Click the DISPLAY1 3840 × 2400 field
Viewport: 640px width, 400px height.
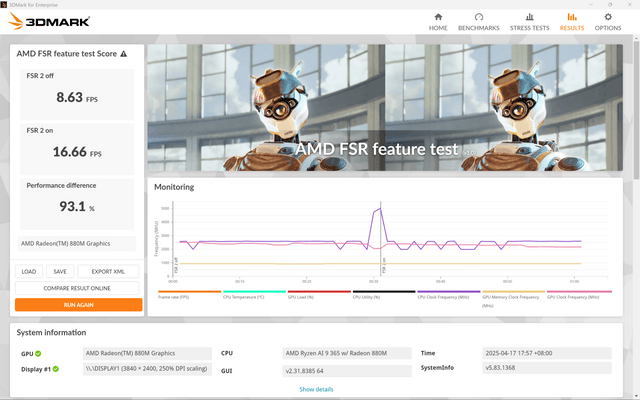pos(147,369)
